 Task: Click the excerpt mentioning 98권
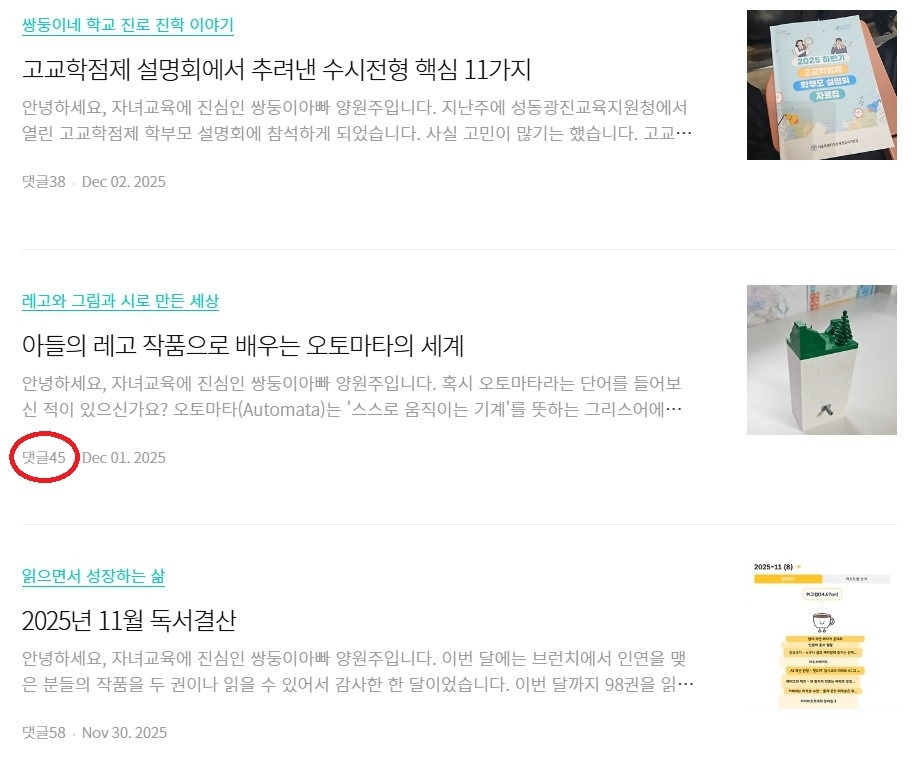click(358, 672)
